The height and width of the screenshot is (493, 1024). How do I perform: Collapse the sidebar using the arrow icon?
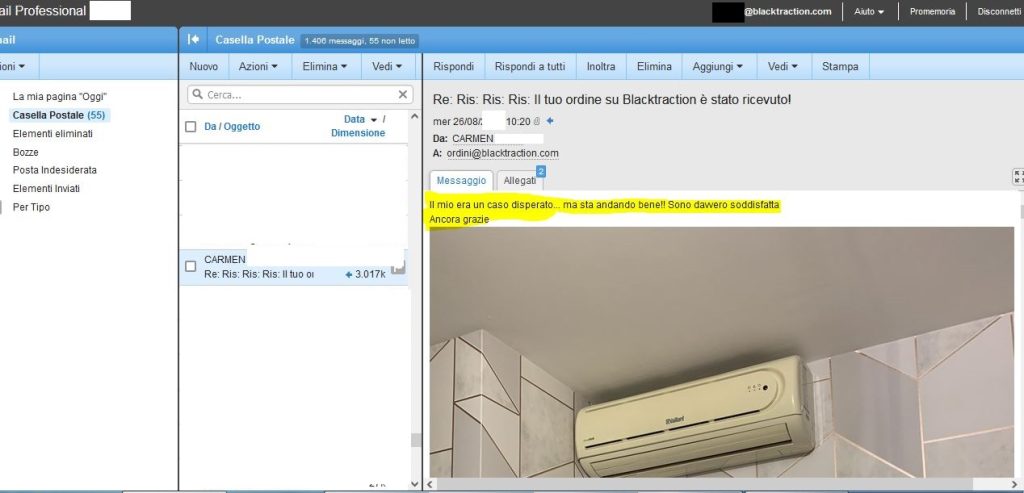[x=193, y=40]
